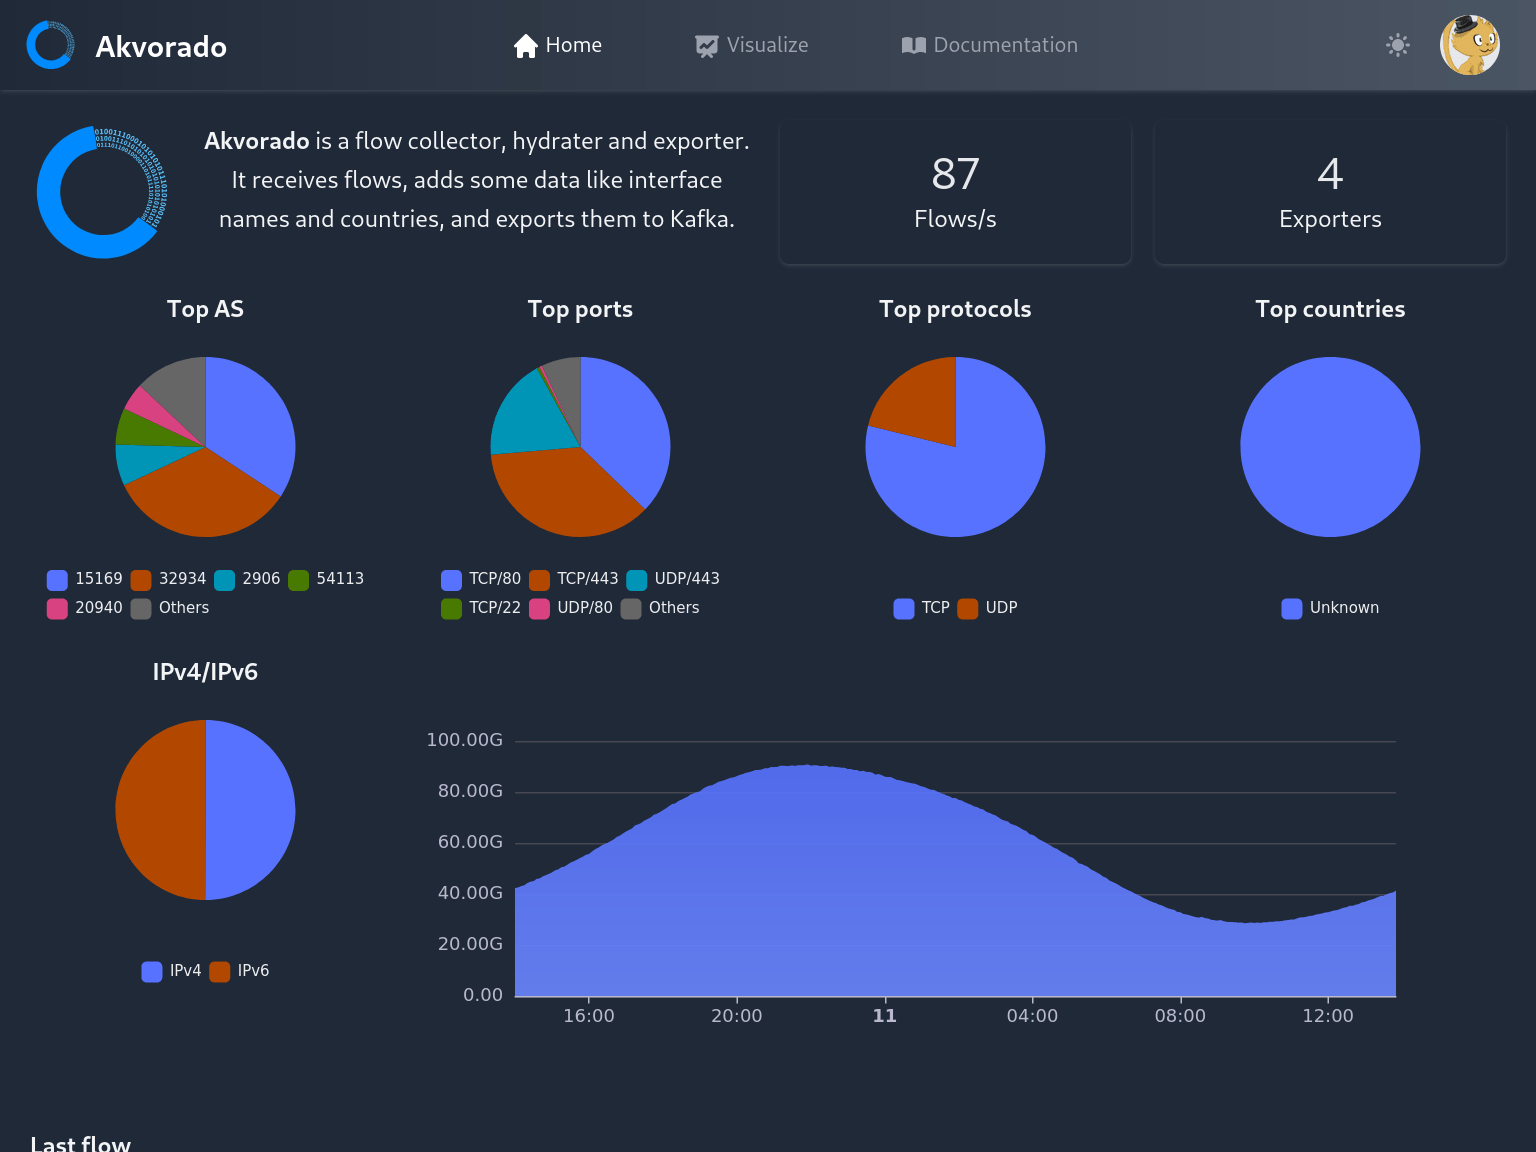Open the user avatar profile picture
This screenshot has height=1152, width=1536.
pyautogui.click(x=1469, y=45)
